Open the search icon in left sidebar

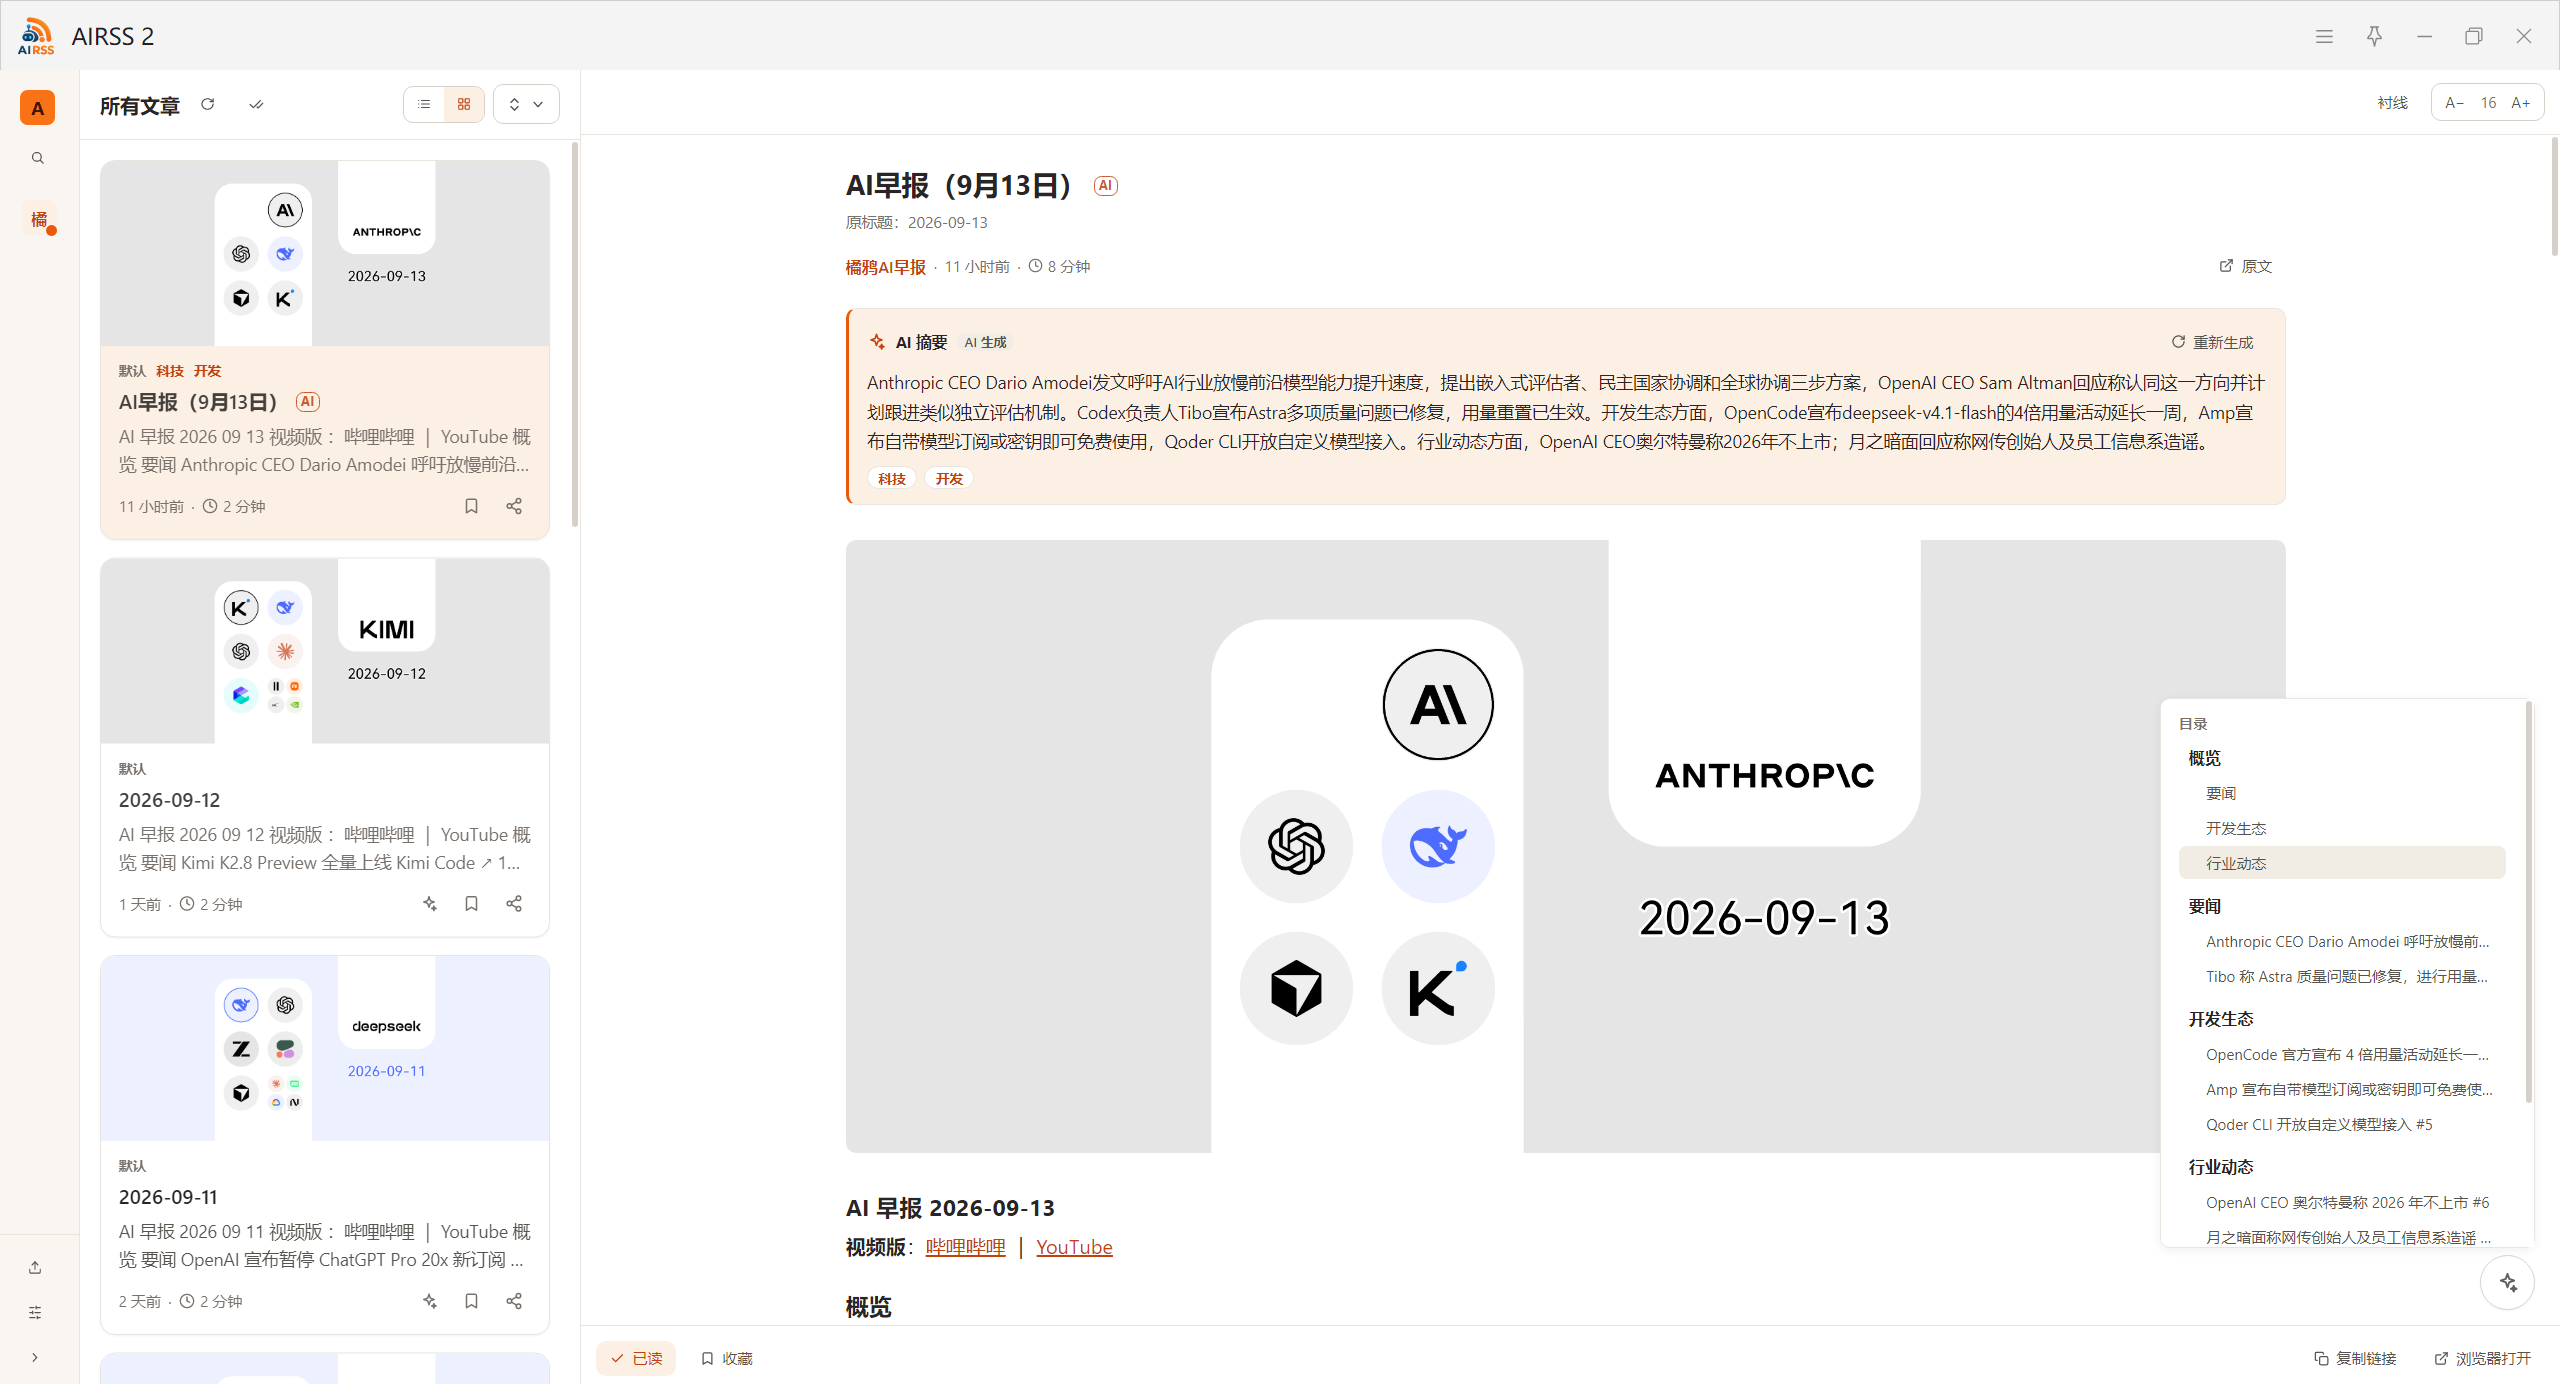[38, 158]
